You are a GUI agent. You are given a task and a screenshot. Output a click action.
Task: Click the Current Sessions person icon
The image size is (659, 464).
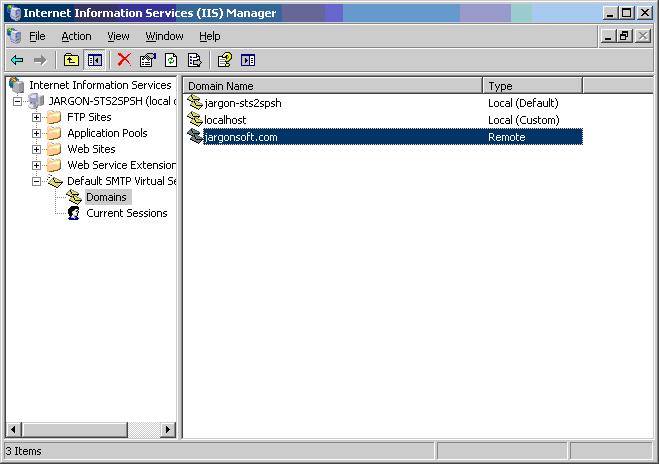pyautogui.click(x=74, y=213)
